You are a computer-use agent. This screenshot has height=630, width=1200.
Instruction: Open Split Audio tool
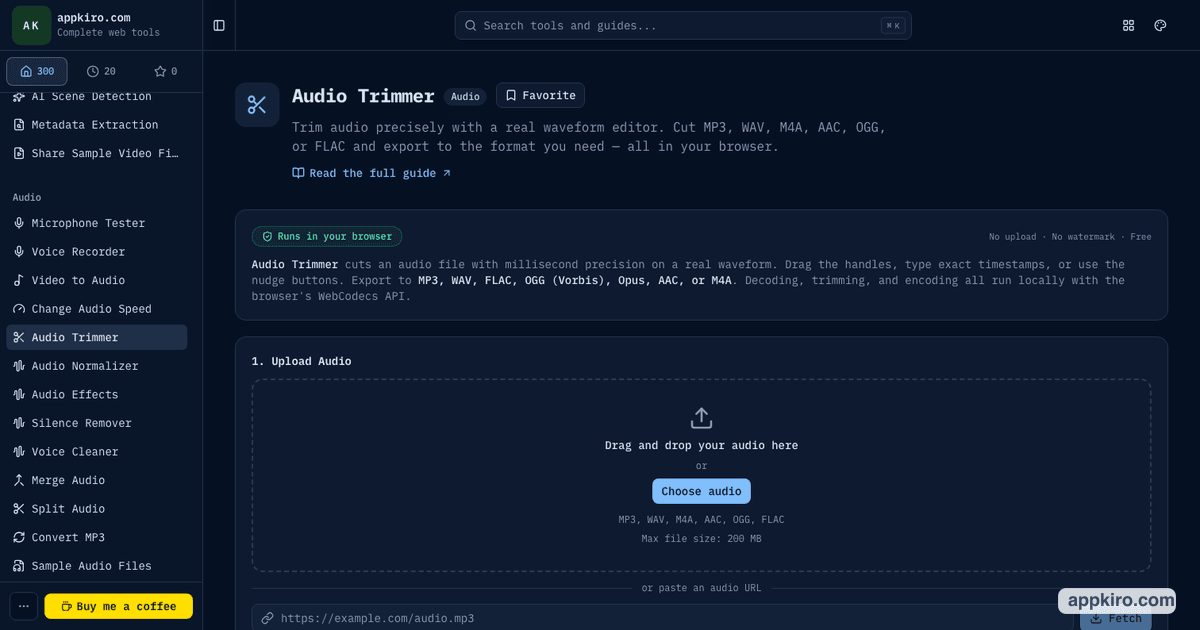[97, 509]
